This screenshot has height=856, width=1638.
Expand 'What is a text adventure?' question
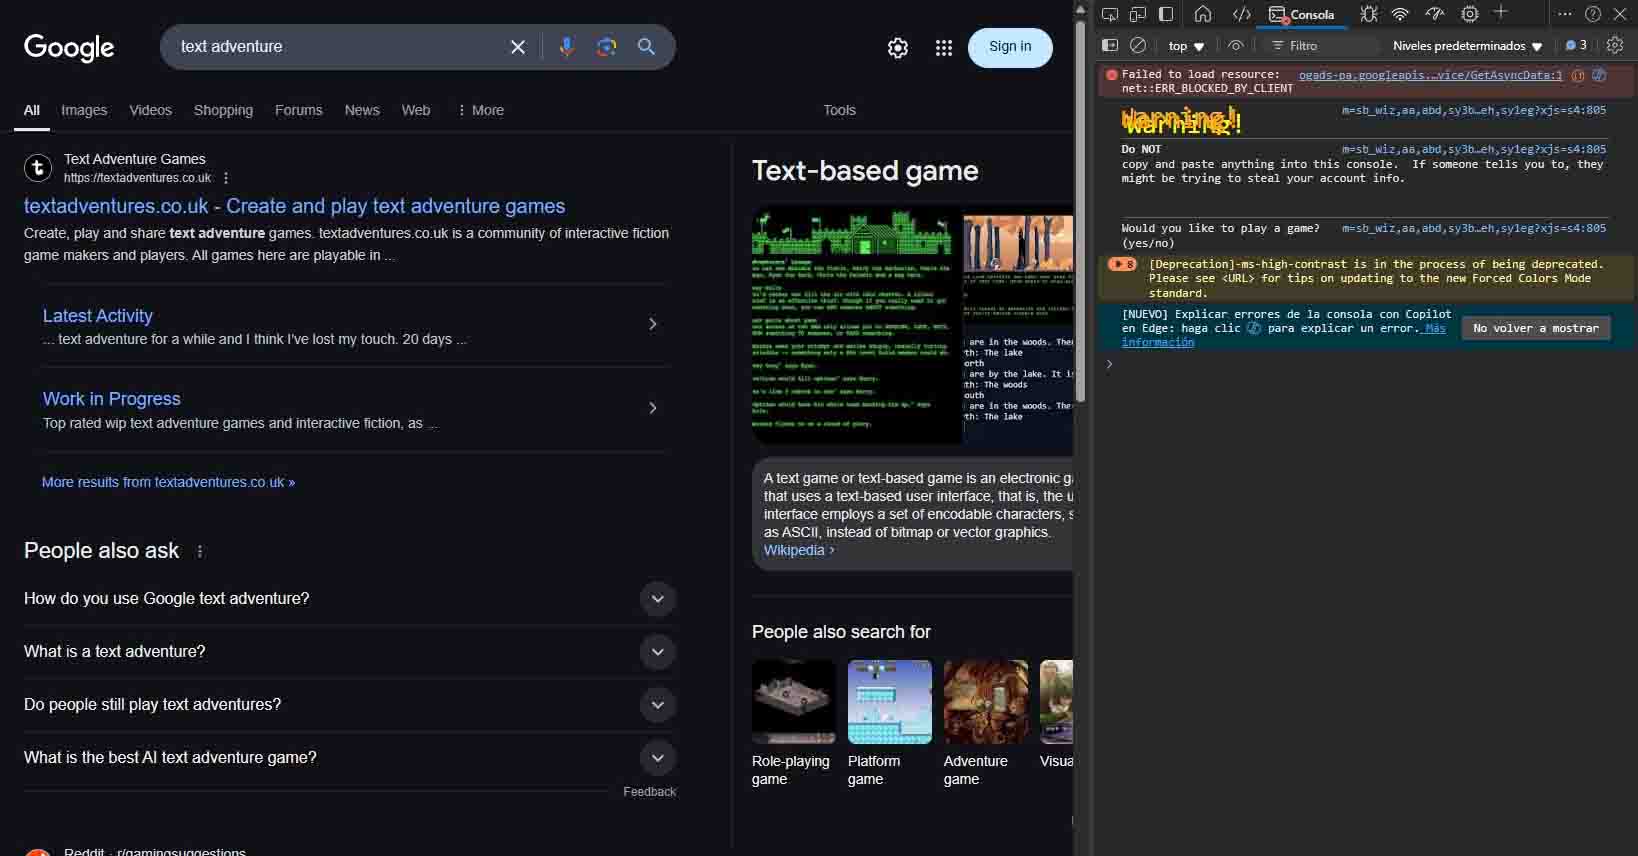click(657, 652)
